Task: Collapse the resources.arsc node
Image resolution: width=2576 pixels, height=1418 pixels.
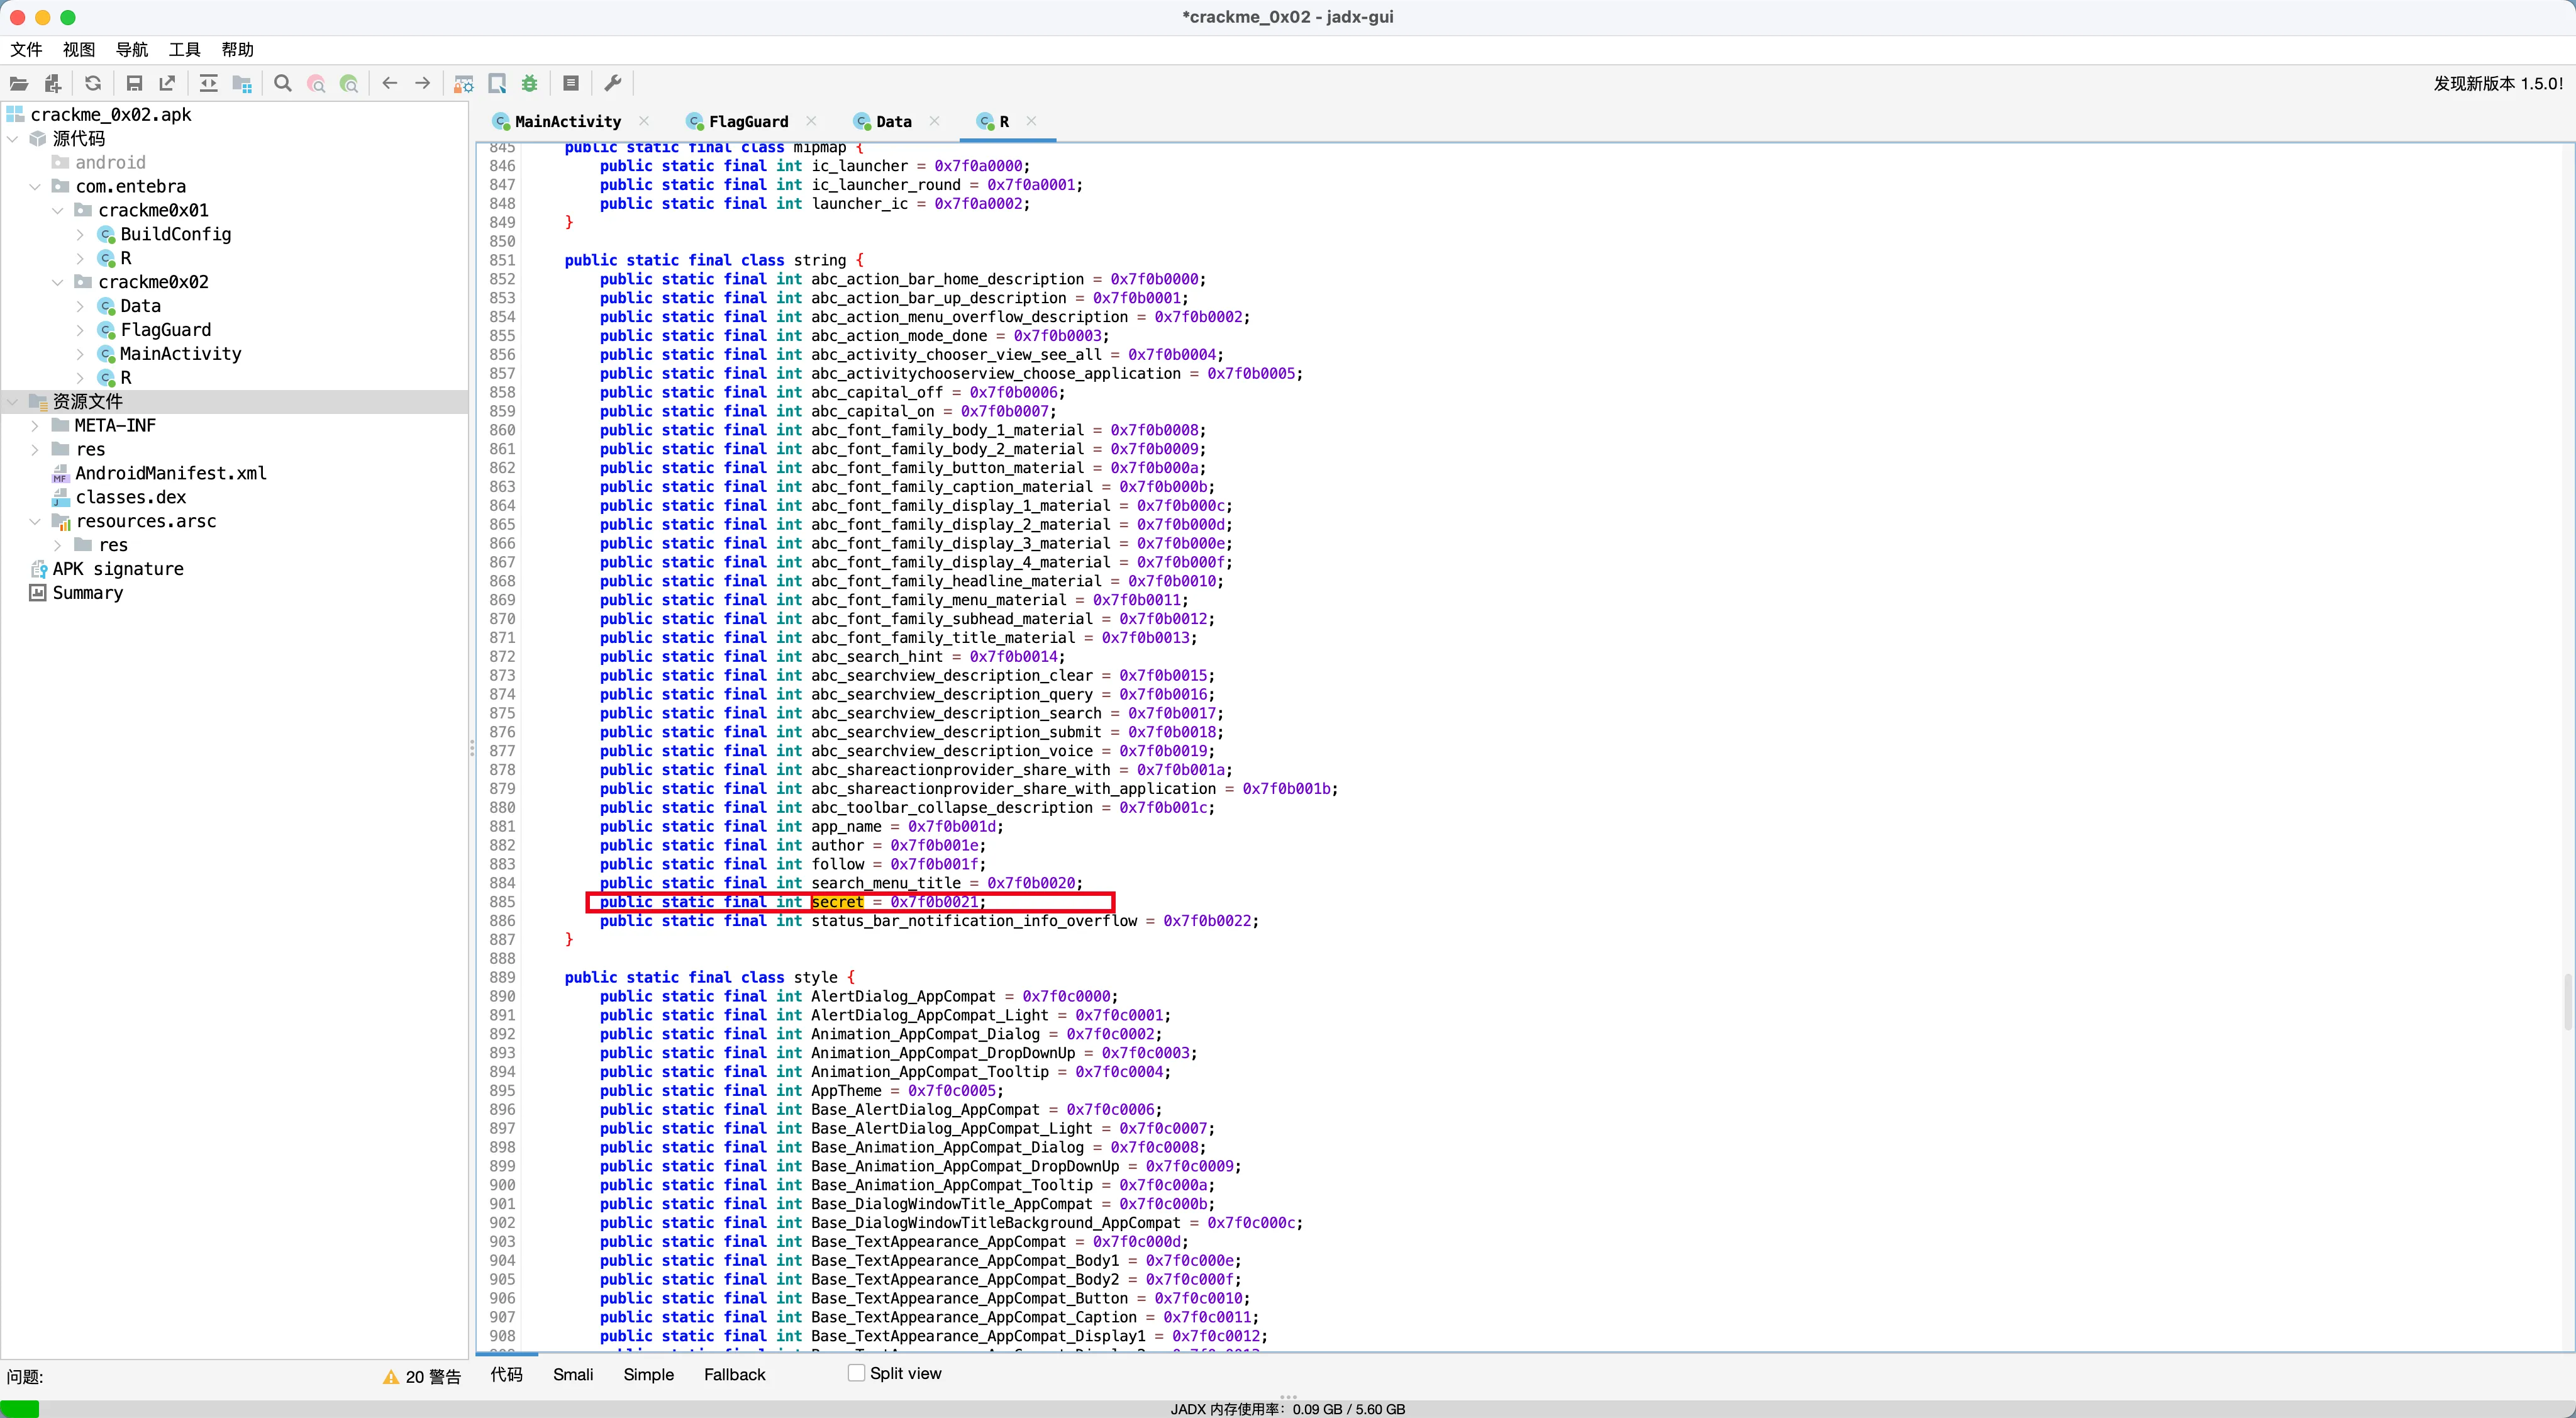Action: click(36, 521)
